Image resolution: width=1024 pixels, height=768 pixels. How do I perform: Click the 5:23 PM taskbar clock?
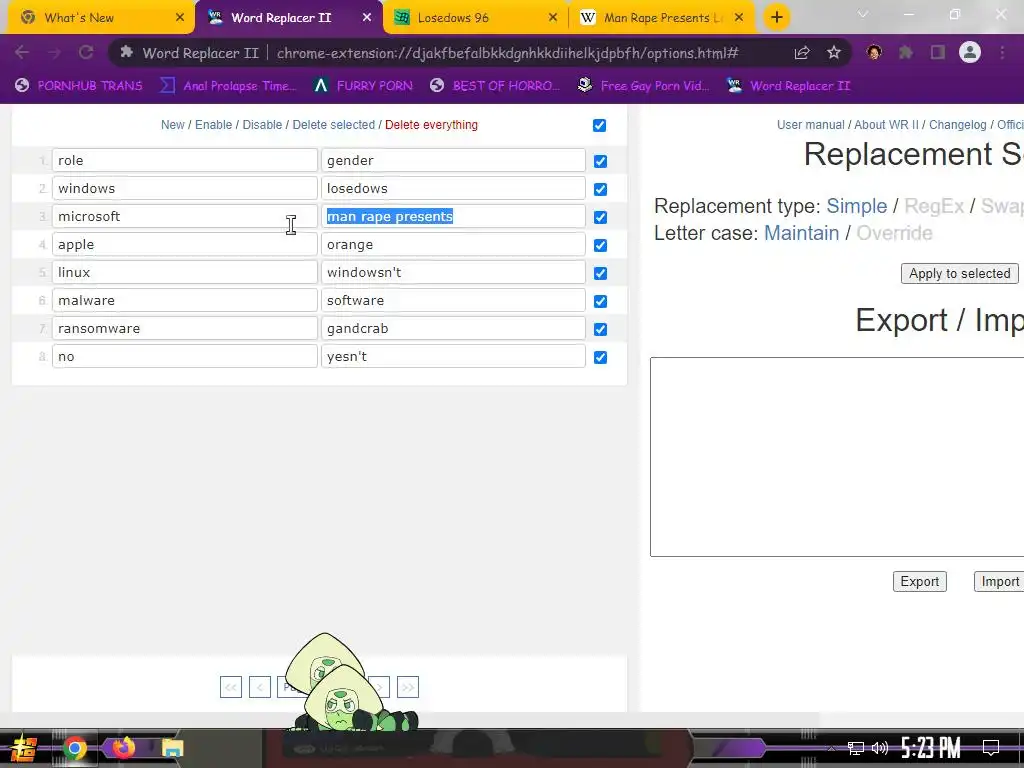(x=931, y=748)
